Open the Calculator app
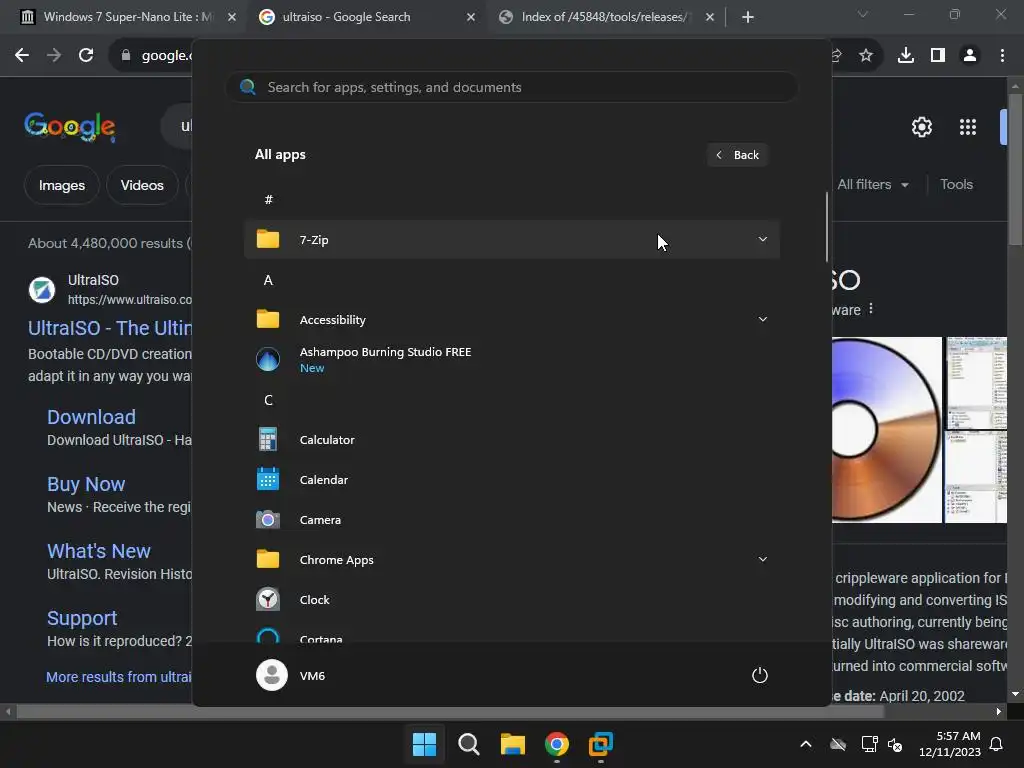The width and height of the screenshot is (1024, 768). (511, 440)
